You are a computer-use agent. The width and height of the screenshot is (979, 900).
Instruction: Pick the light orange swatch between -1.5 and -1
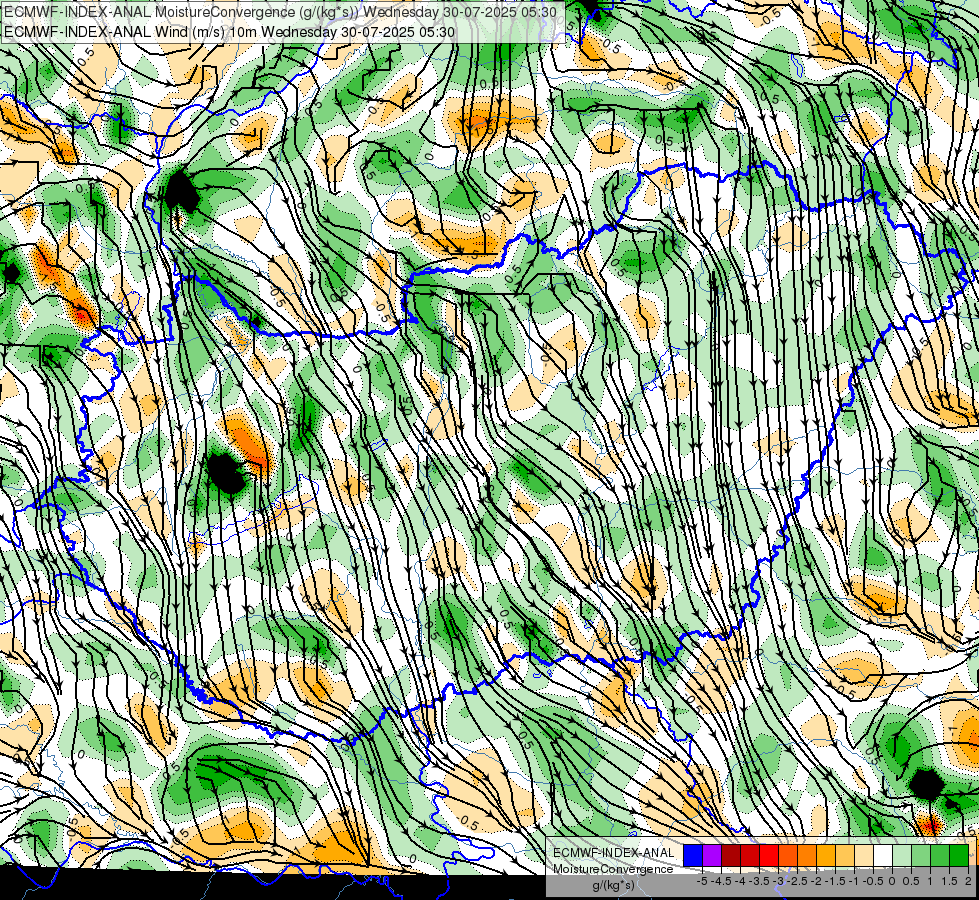(x=845, y=856)
